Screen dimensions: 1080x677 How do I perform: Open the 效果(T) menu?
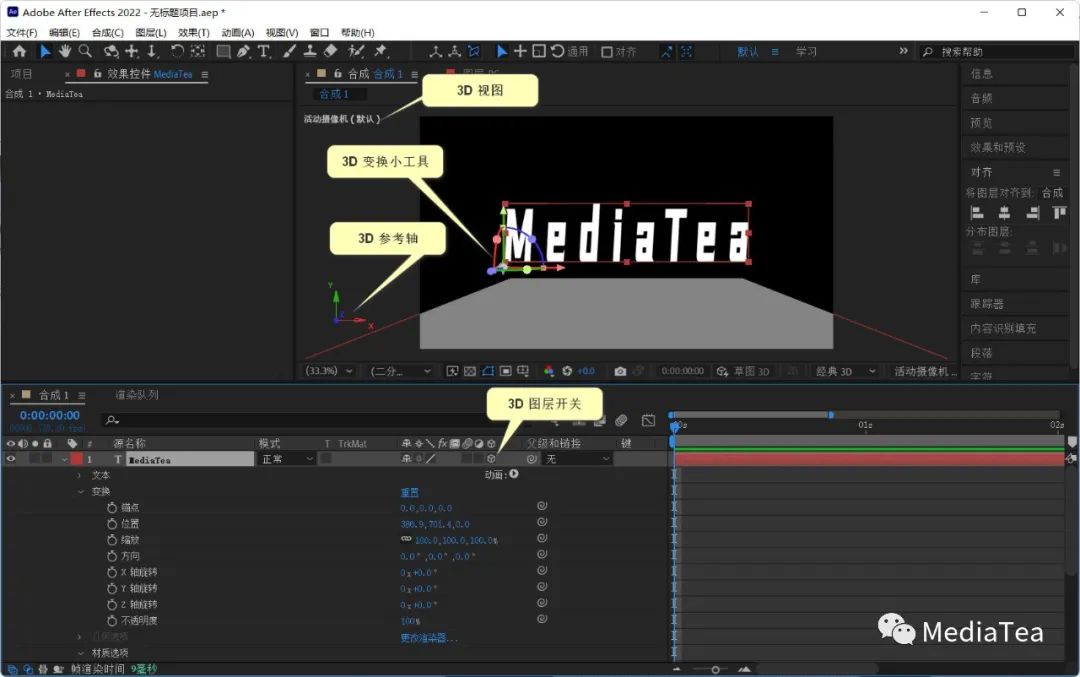coord(194,32)
